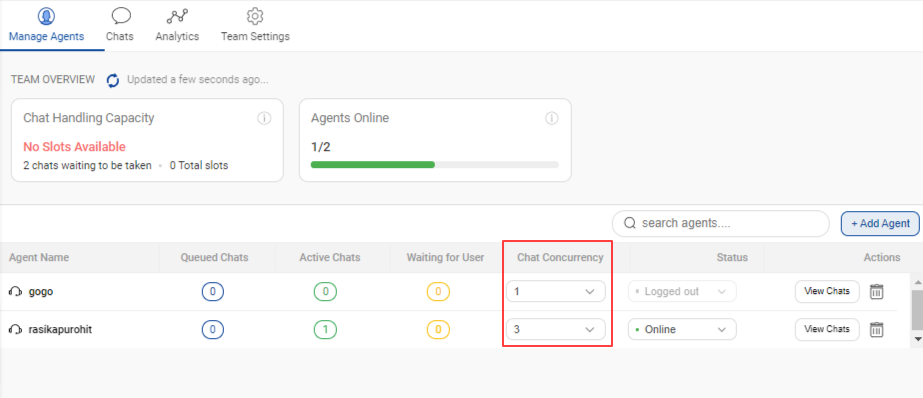Click the Agents Online progress bar
Screen dimensions: 923x398
434,164
